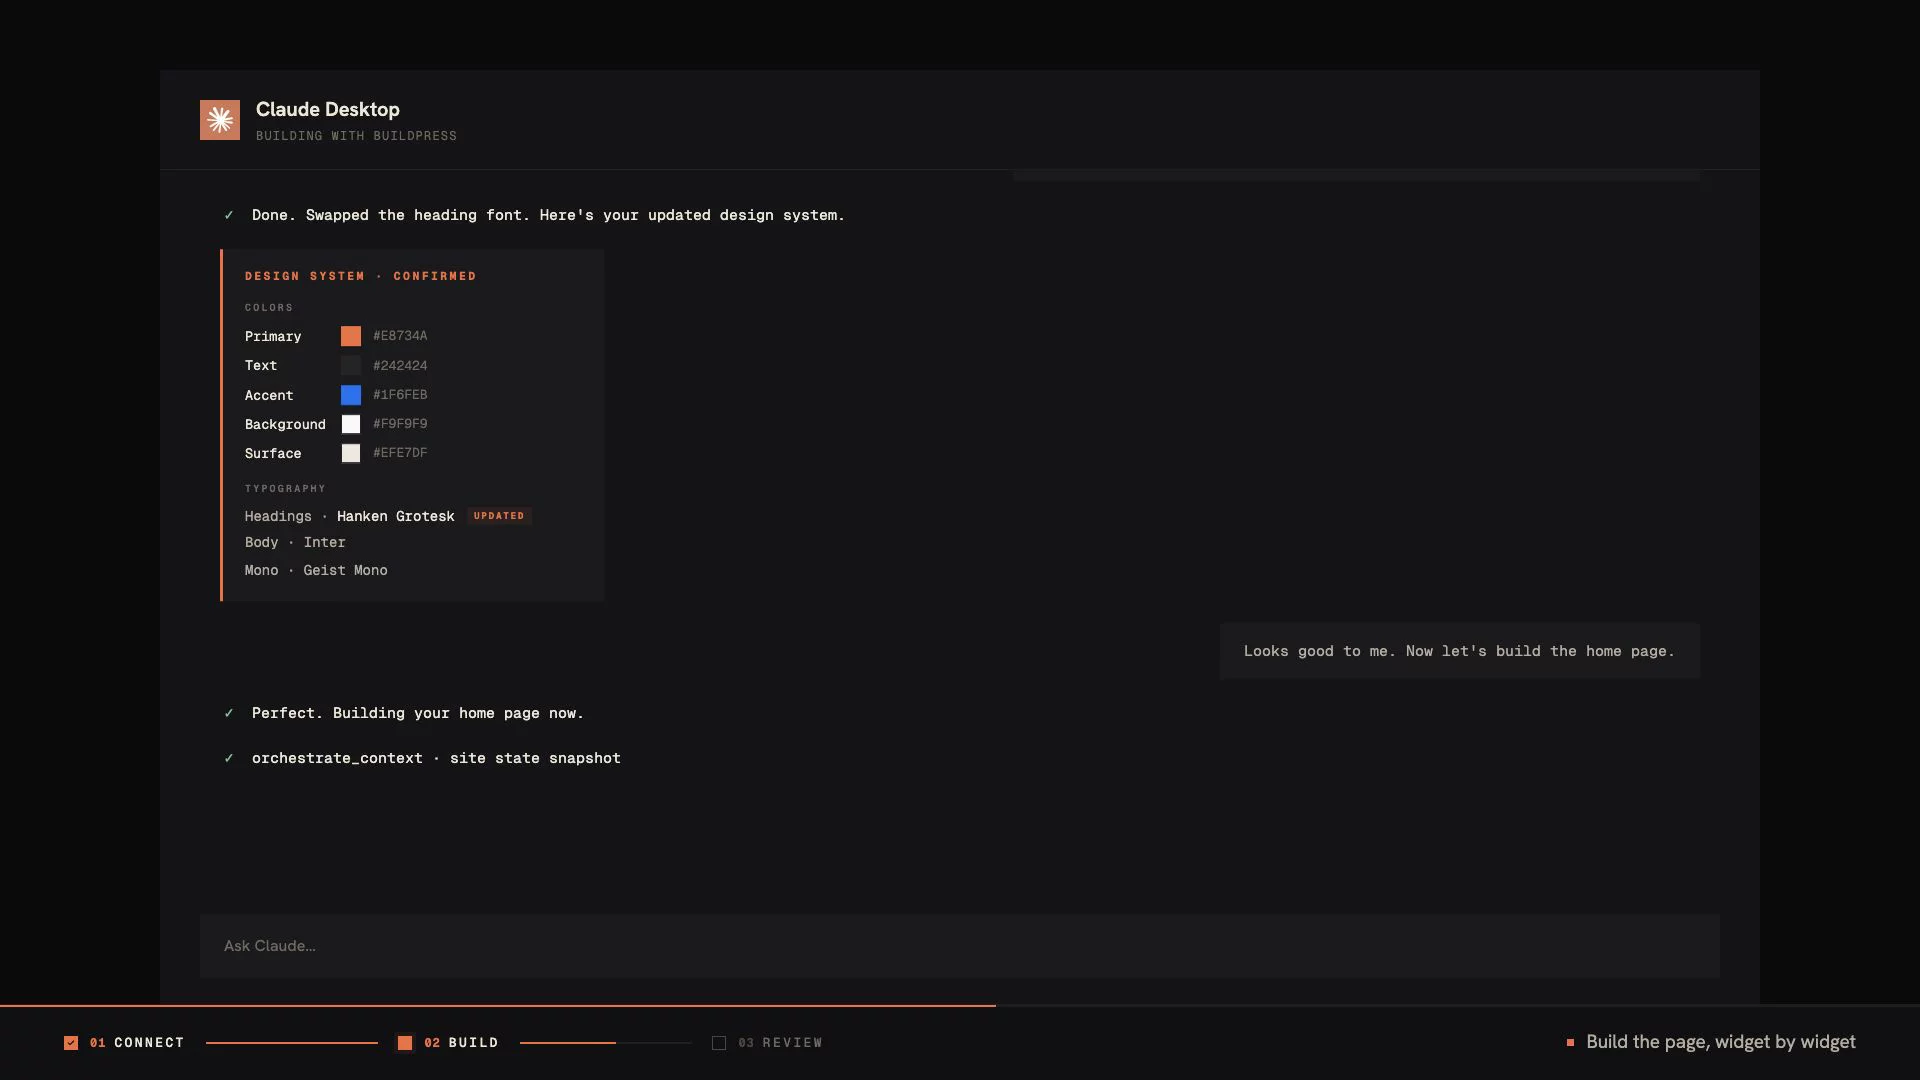Click the checkmark beside 'orchestrate_context'
The width and height of the screenshot is (1920, 1080).
coord(229,758)
